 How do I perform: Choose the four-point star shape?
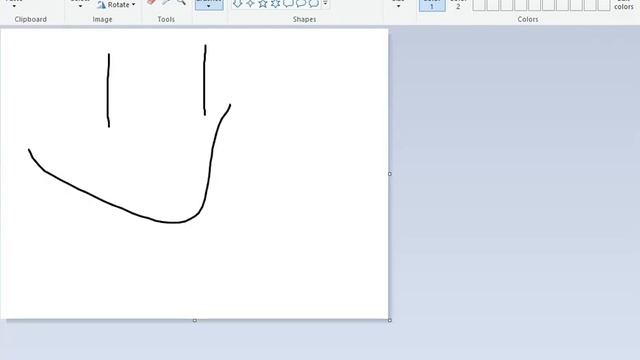pos(250,3)
